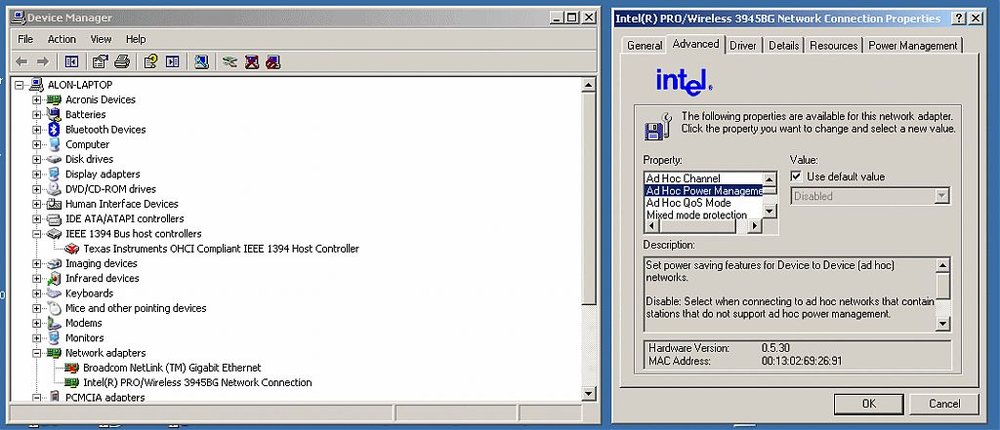Click the Keyboards category icon
The width and height of the screenshot is (1000, 430).
click(x=54, y=293)
